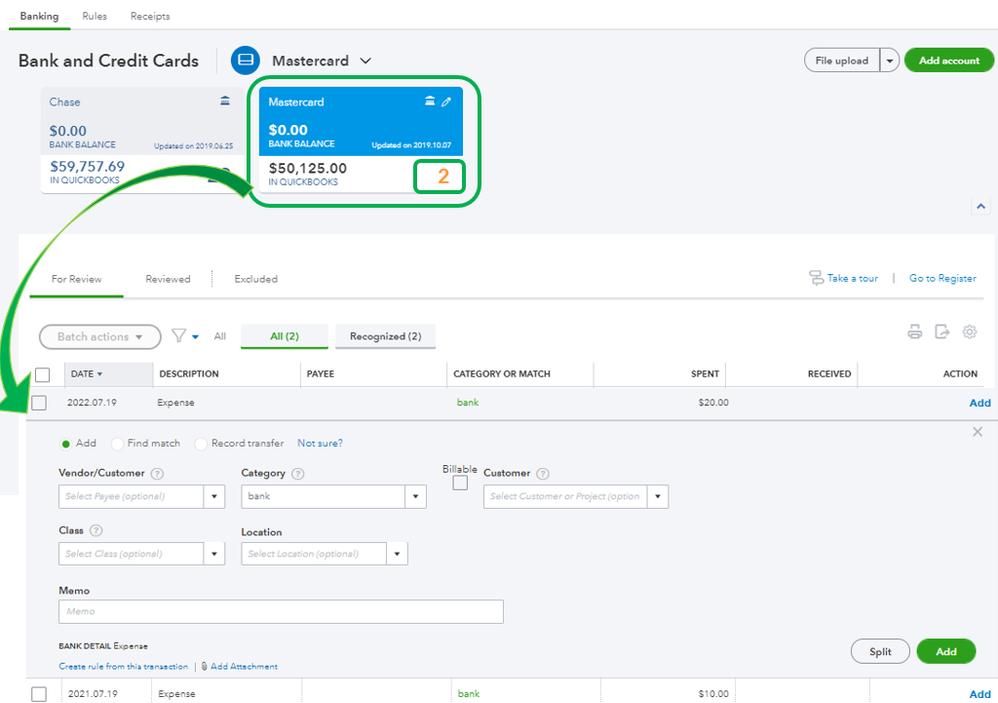Toggle the select-all transactions checkbox
Screen dimensions: 998x703
click(43, 375)
